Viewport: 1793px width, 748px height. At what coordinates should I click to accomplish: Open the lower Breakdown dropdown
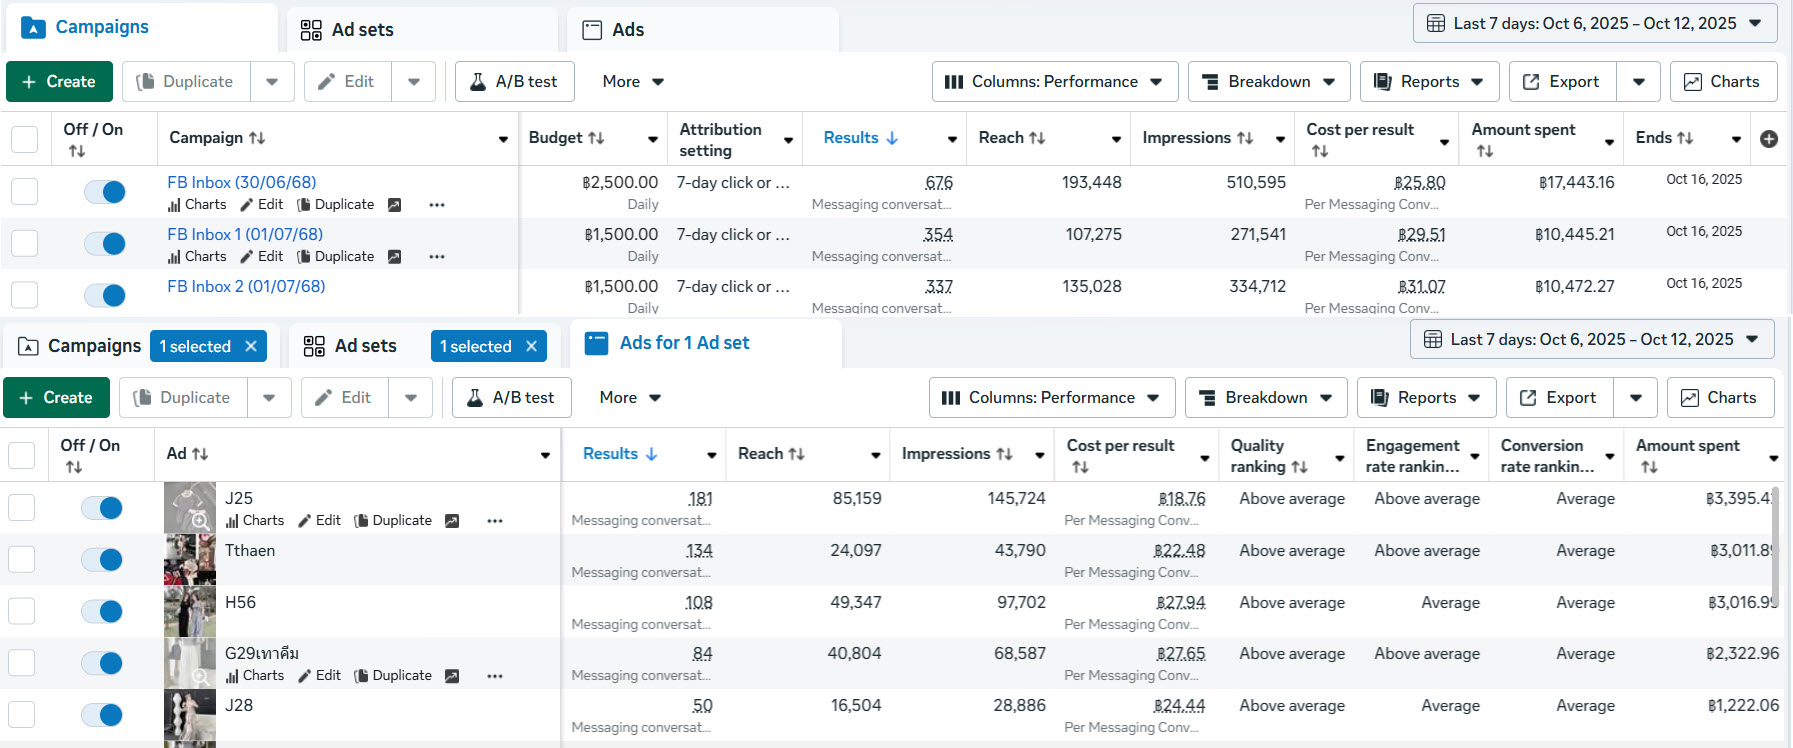coord(1265,398)
